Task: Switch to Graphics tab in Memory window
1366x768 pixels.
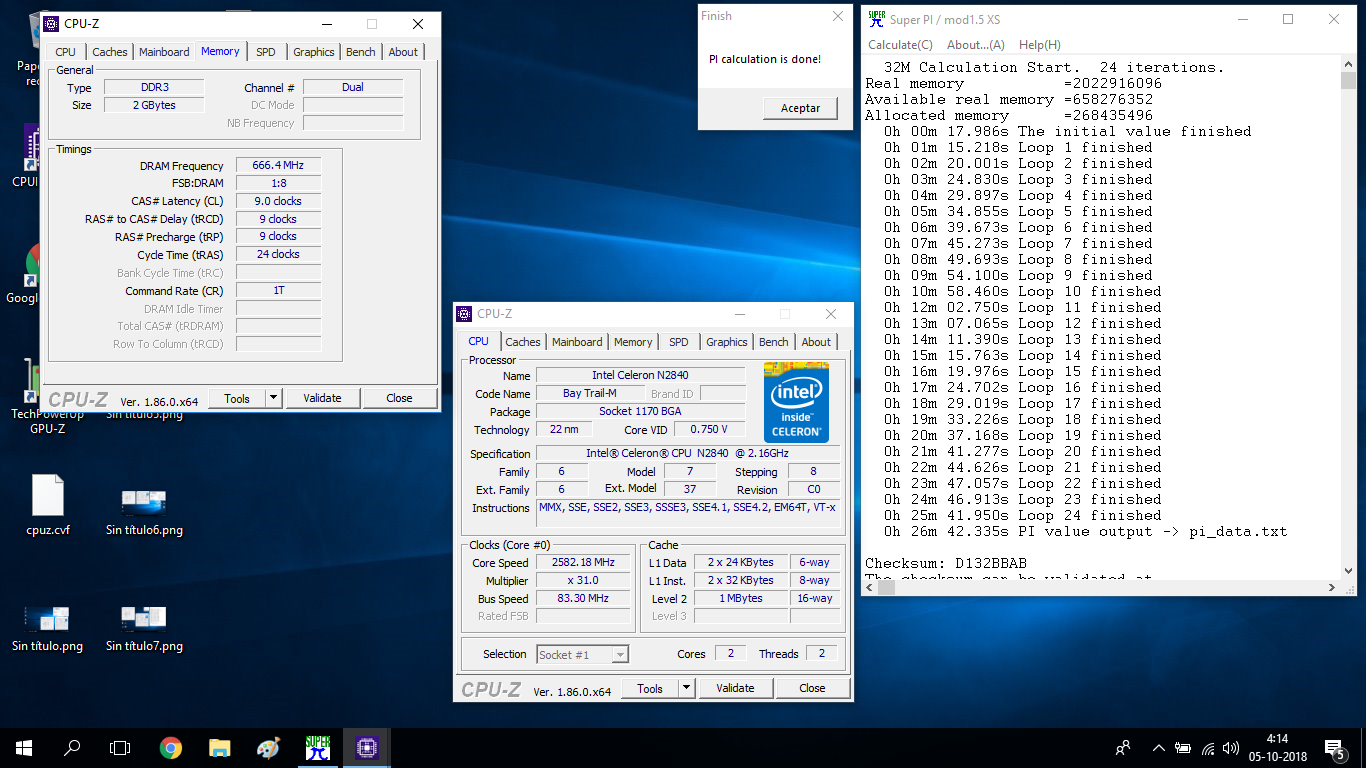Action: 314,52
